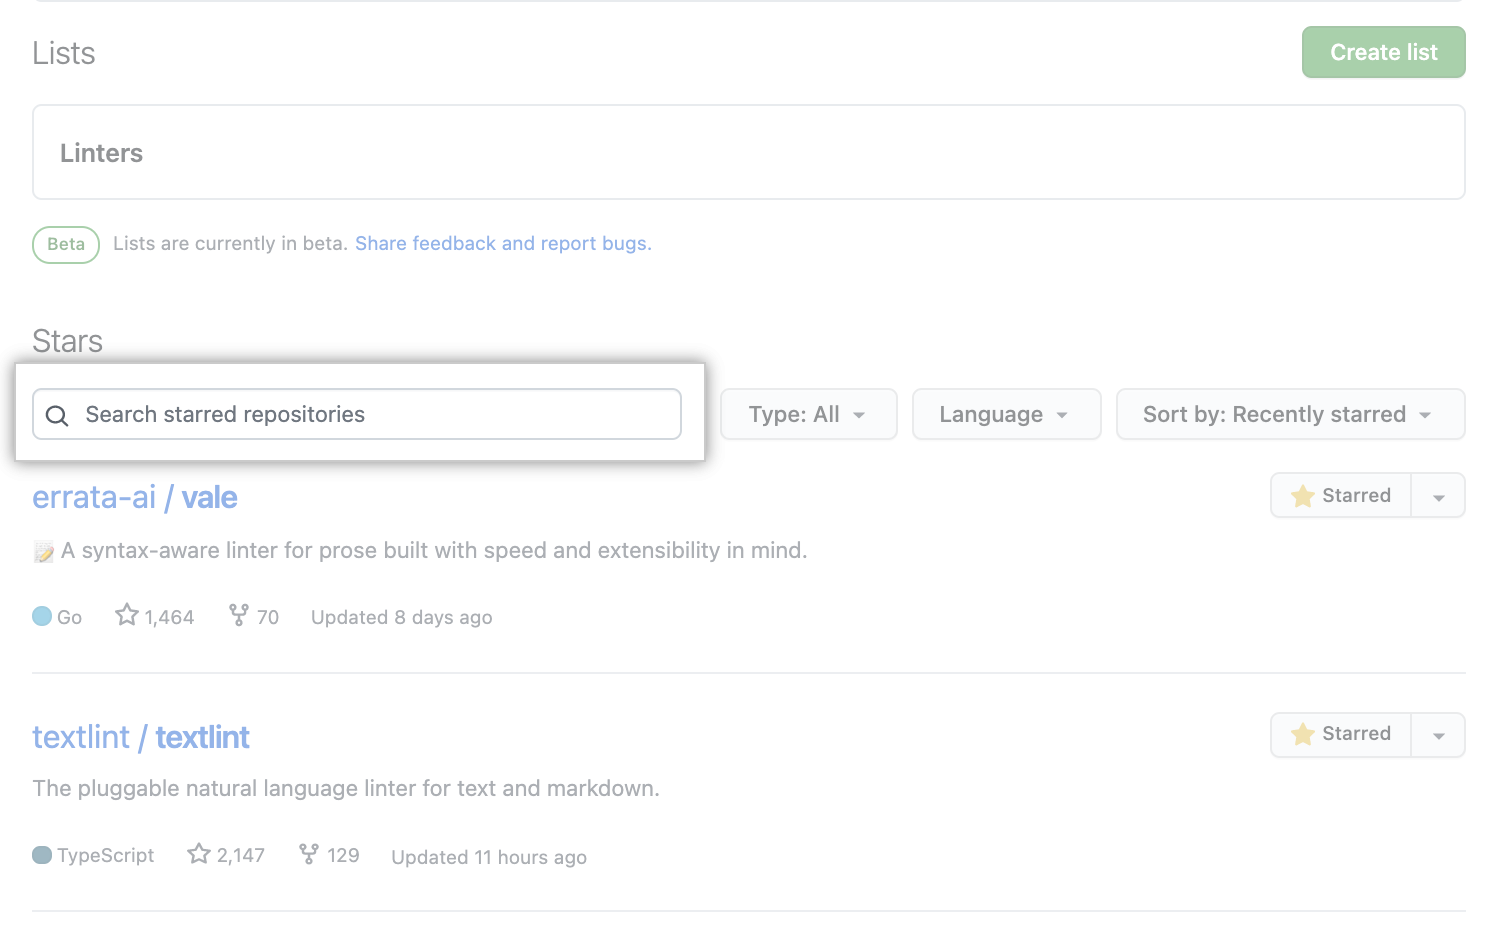
Task: Focus the Search starred repositories field
Action: click(357, 414)
